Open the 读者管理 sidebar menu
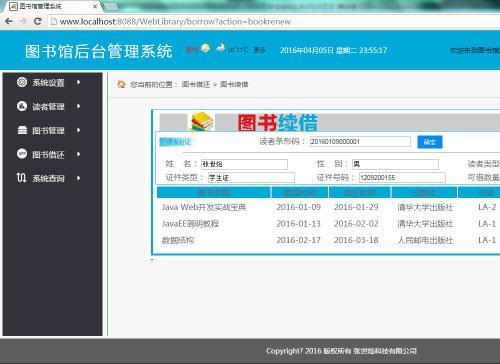The image size is (500, 364). pyautogui.click(x=49, y=106)
